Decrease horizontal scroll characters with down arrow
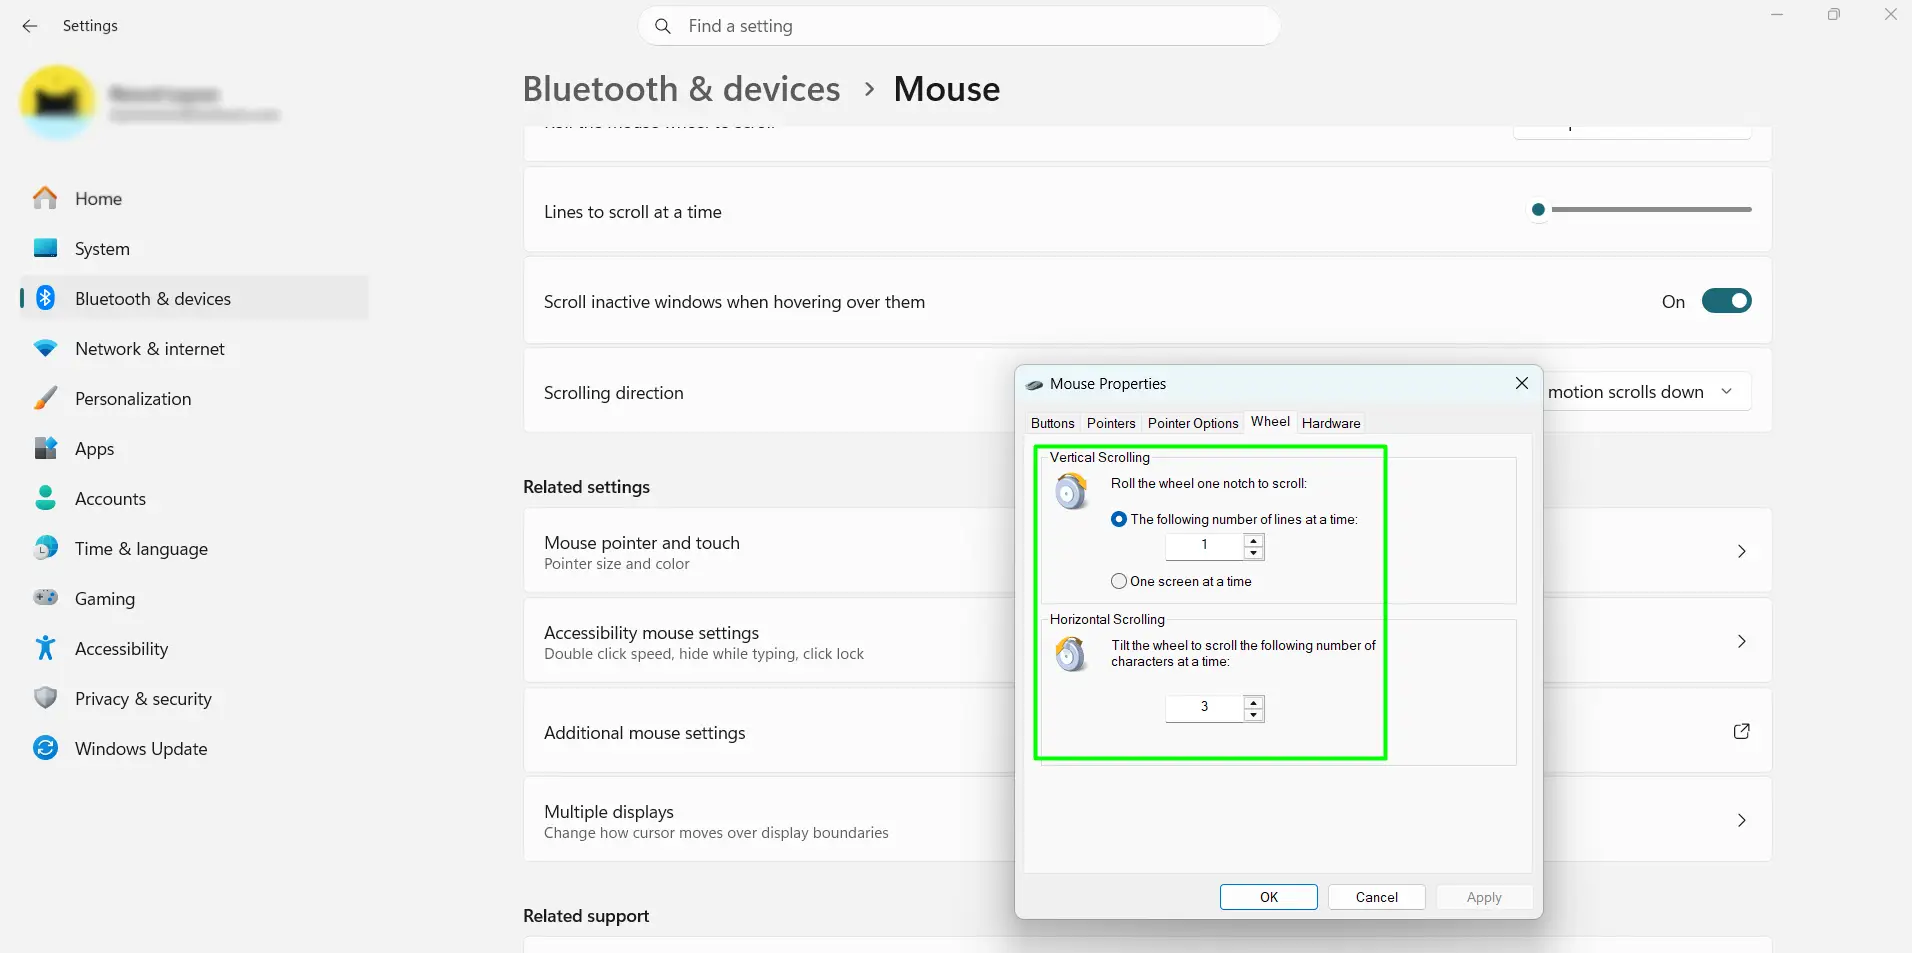The height and width of the screenshot is (953, 1912). coord(1254,714)
